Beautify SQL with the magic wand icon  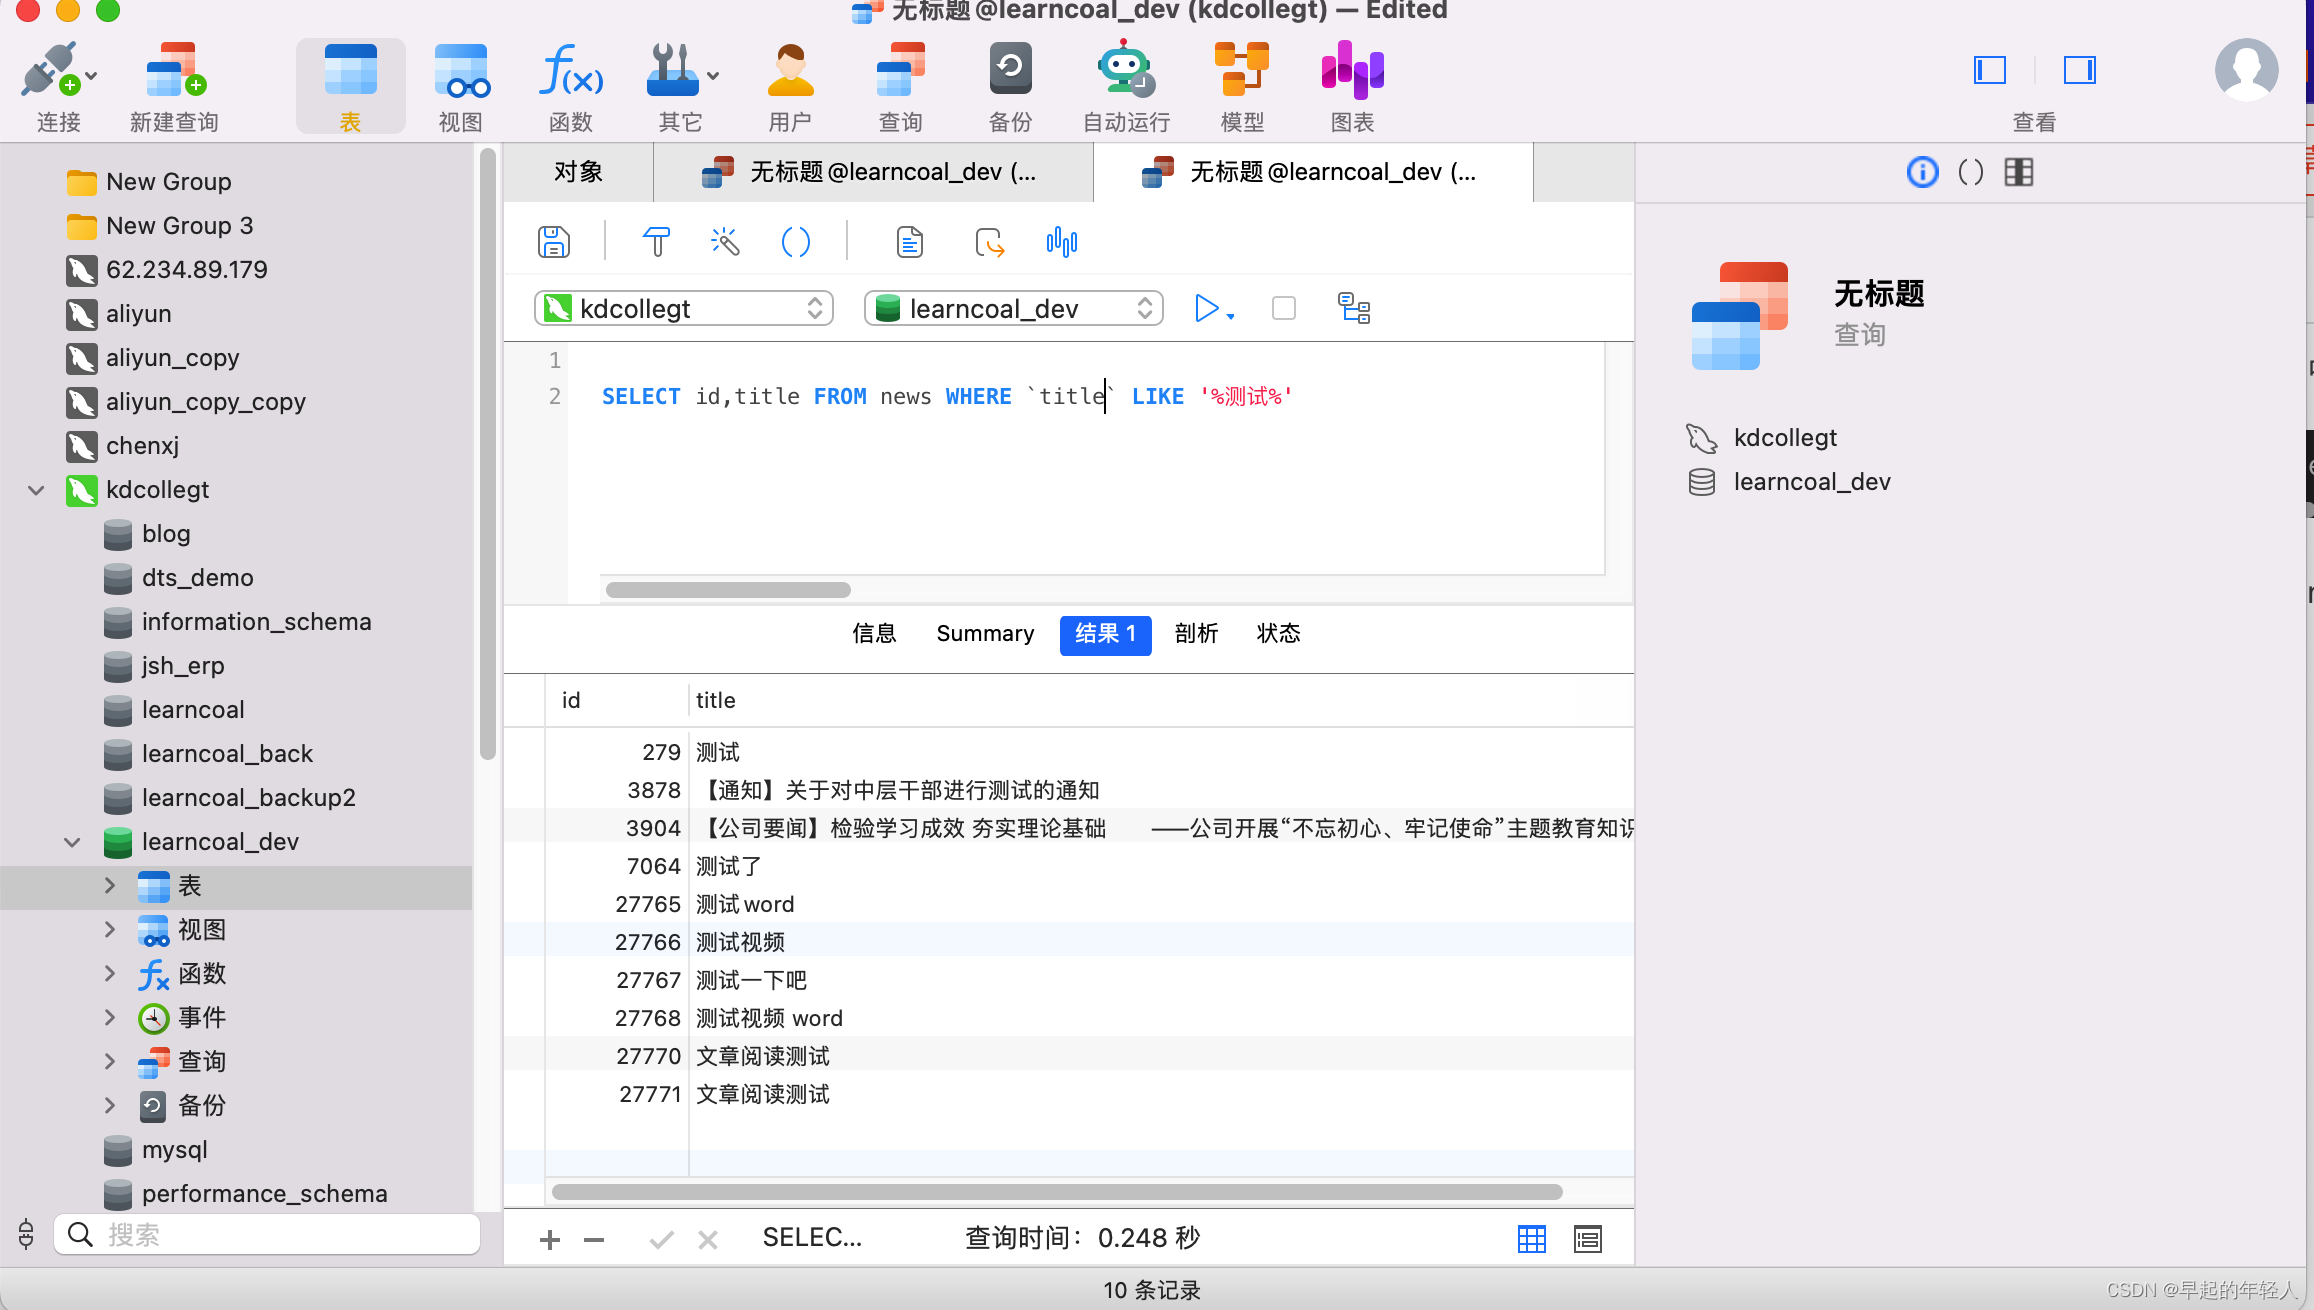pyautogui.click(x=724, y=241)
